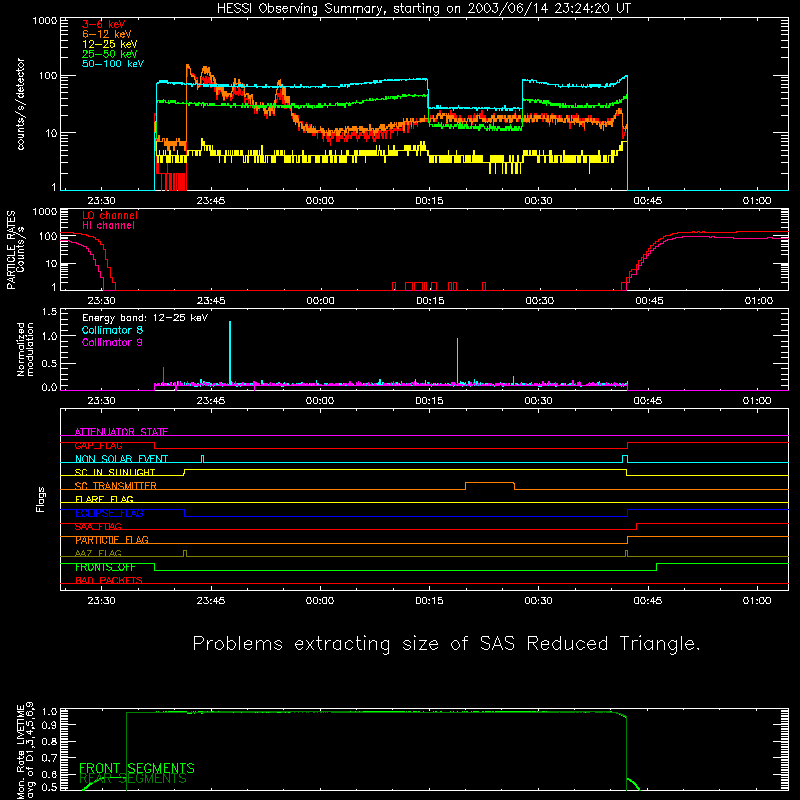Click the ECLIPSE_FLAG drop near 23:41
This screenshot has width=800, height=800.
pos(185,513)
